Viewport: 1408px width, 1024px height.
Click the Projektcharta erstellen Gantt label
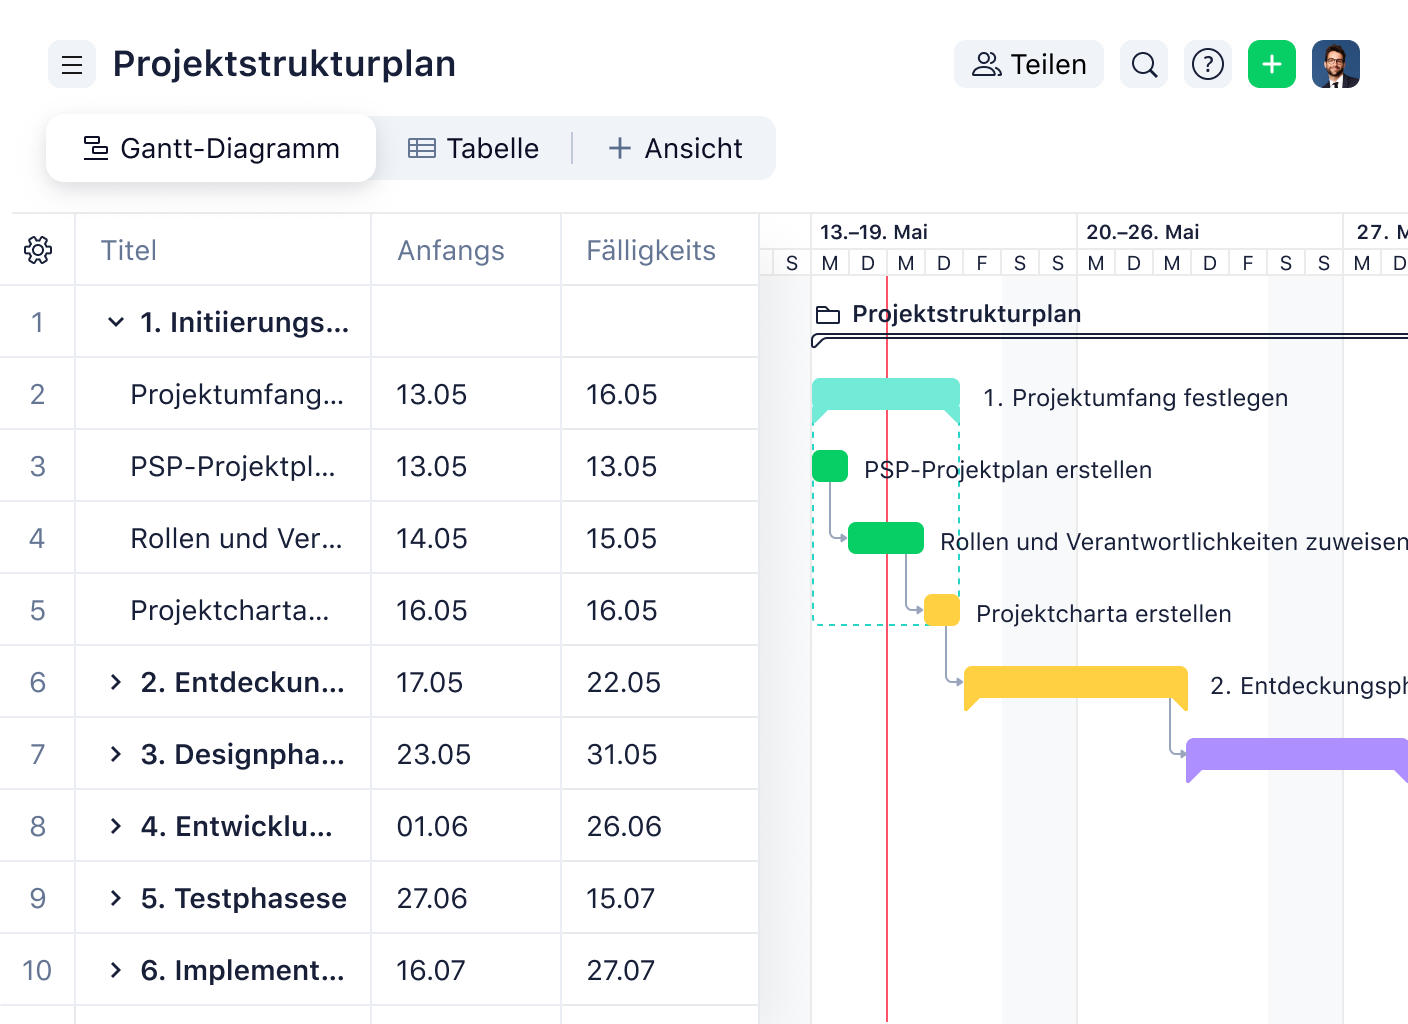click(x=1104, y=614)
